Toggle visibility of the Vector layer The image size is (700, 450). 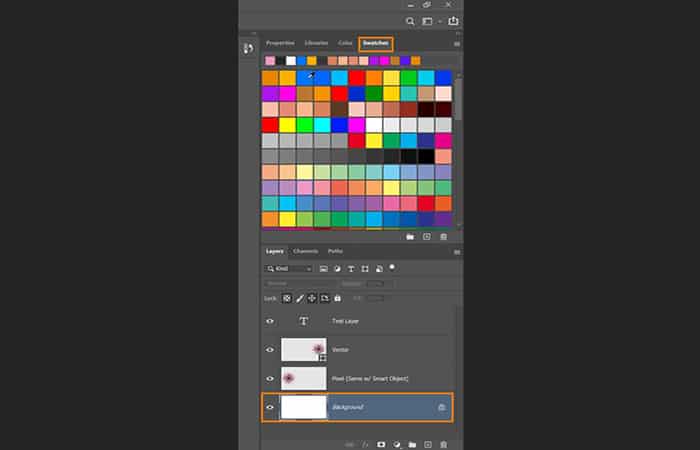(270, 350)
